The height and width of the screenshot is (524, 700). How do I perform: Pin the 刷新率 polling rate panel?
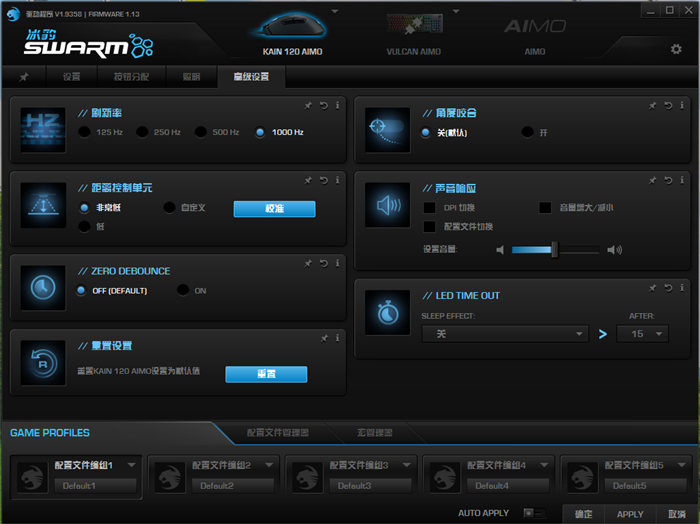pyautogui.click(x=309, y=105)
